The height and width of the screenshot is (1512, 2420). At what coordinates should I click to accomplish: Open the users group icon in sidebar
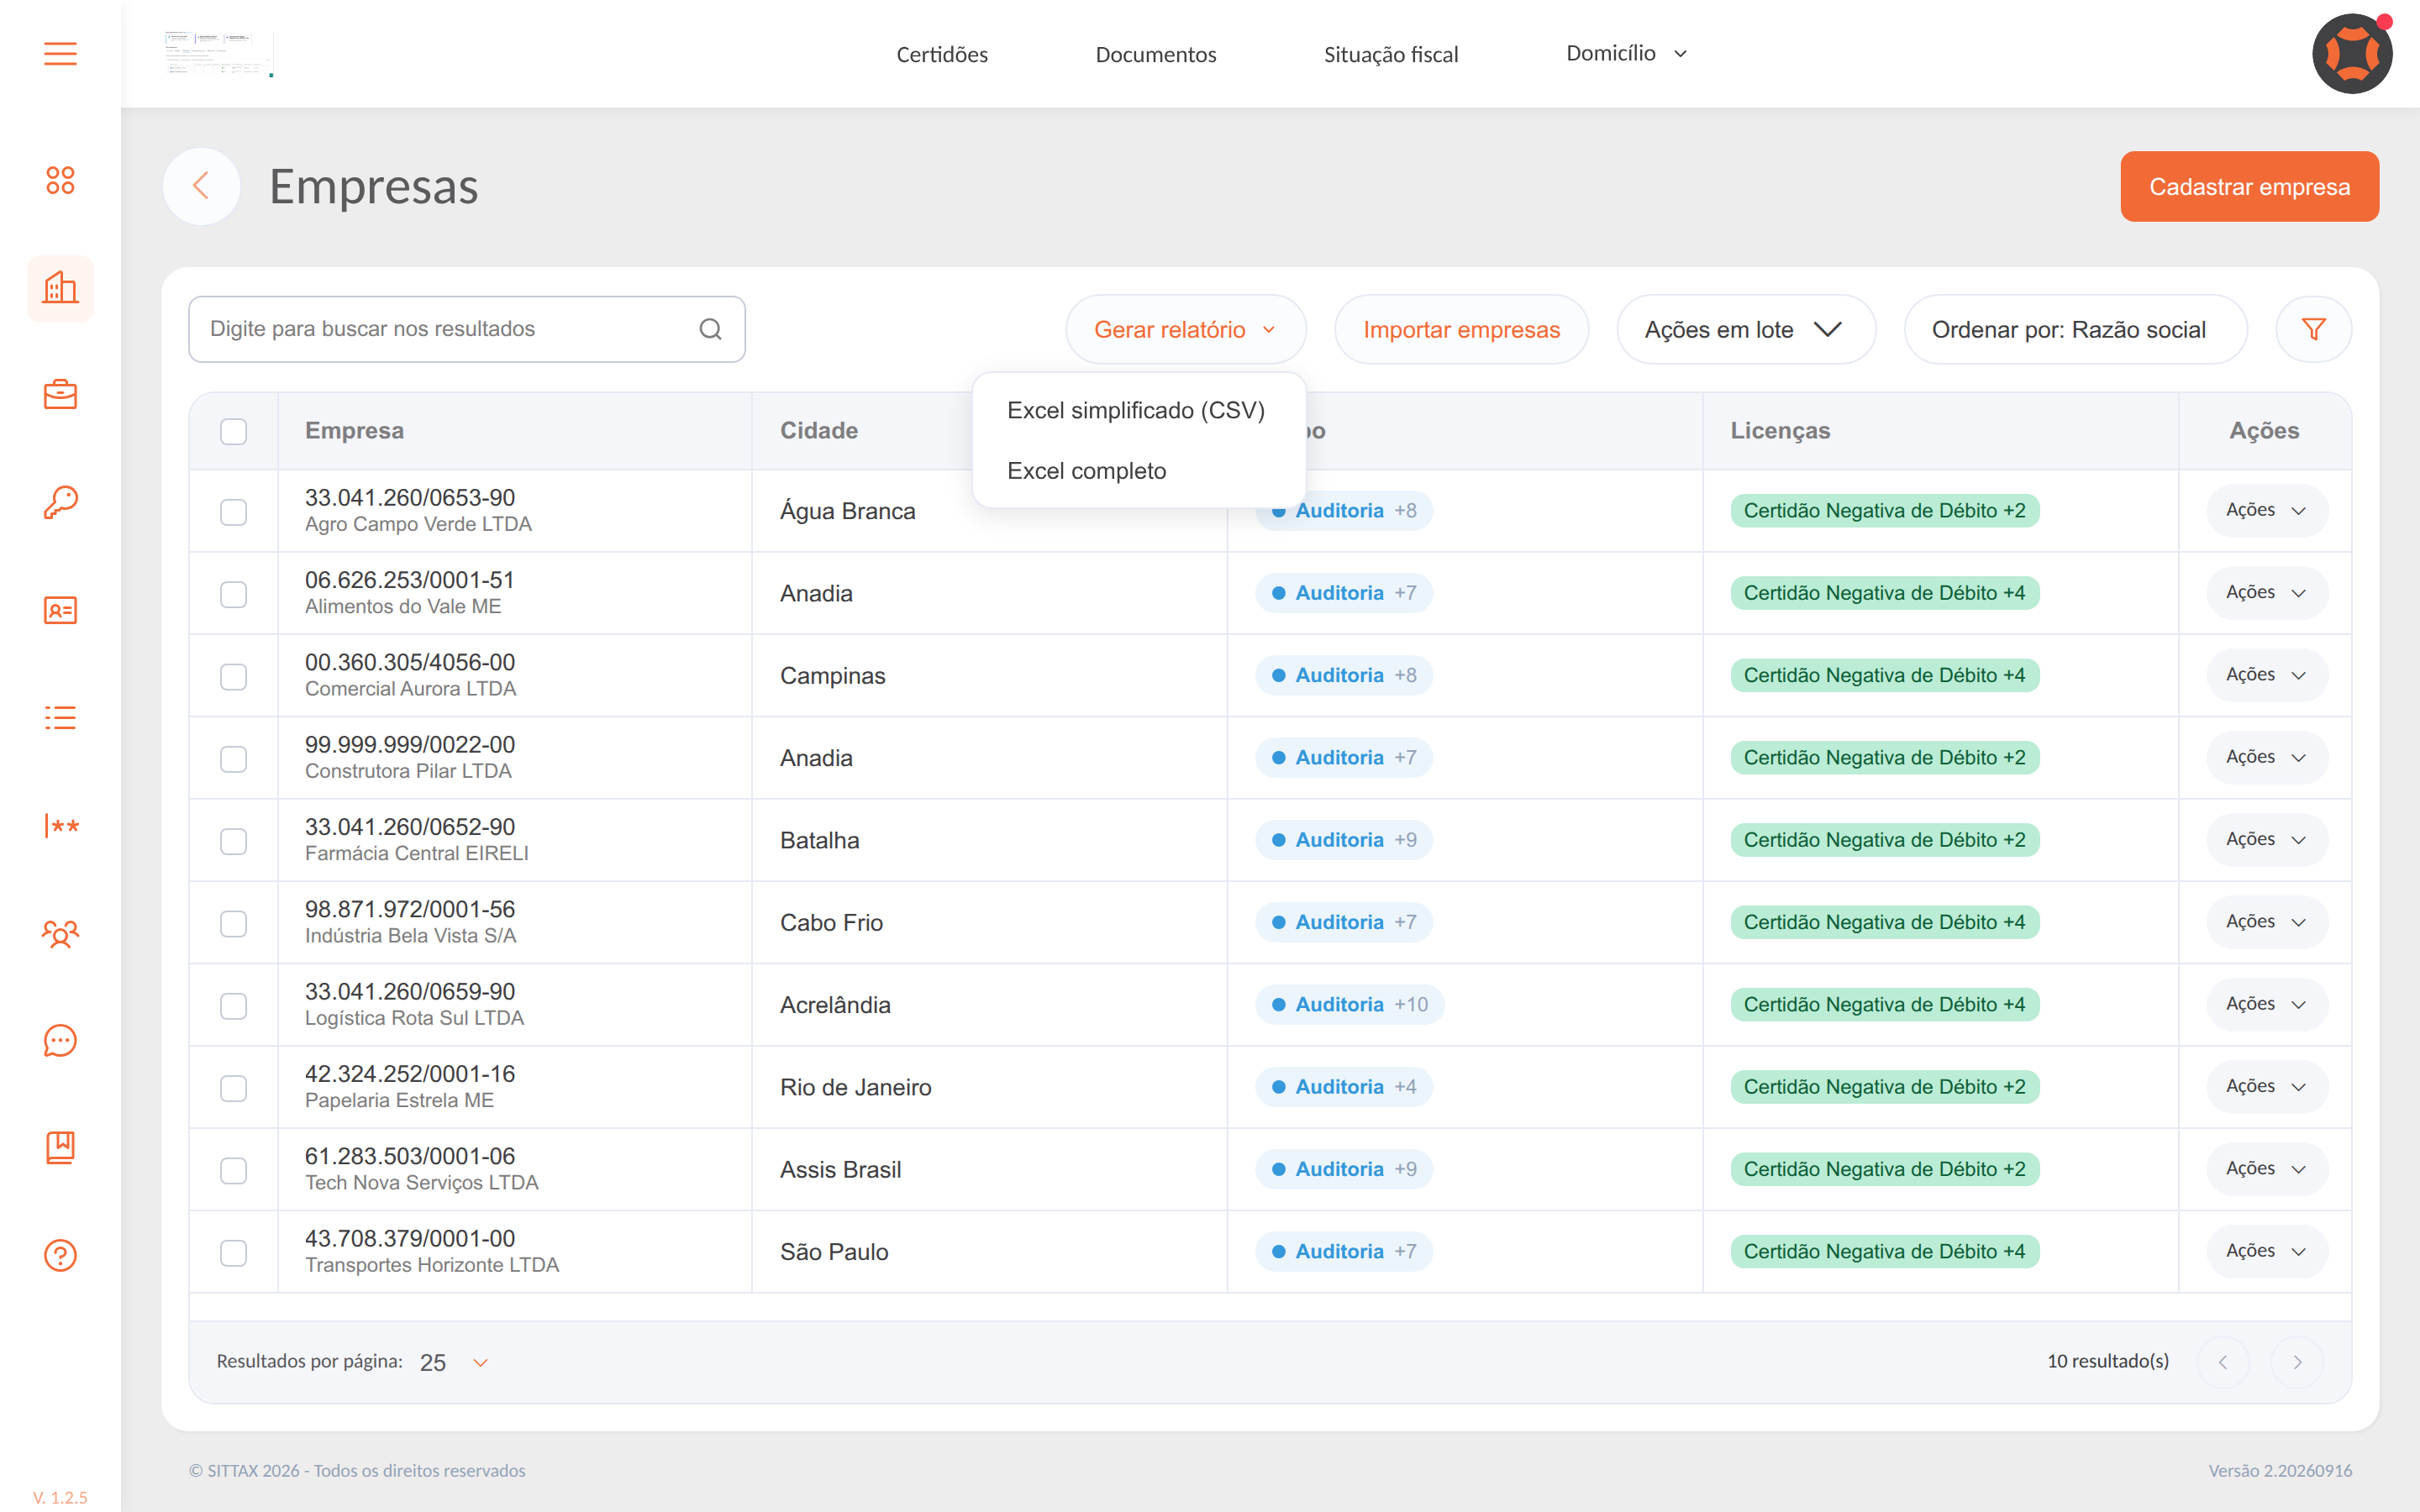60,933
